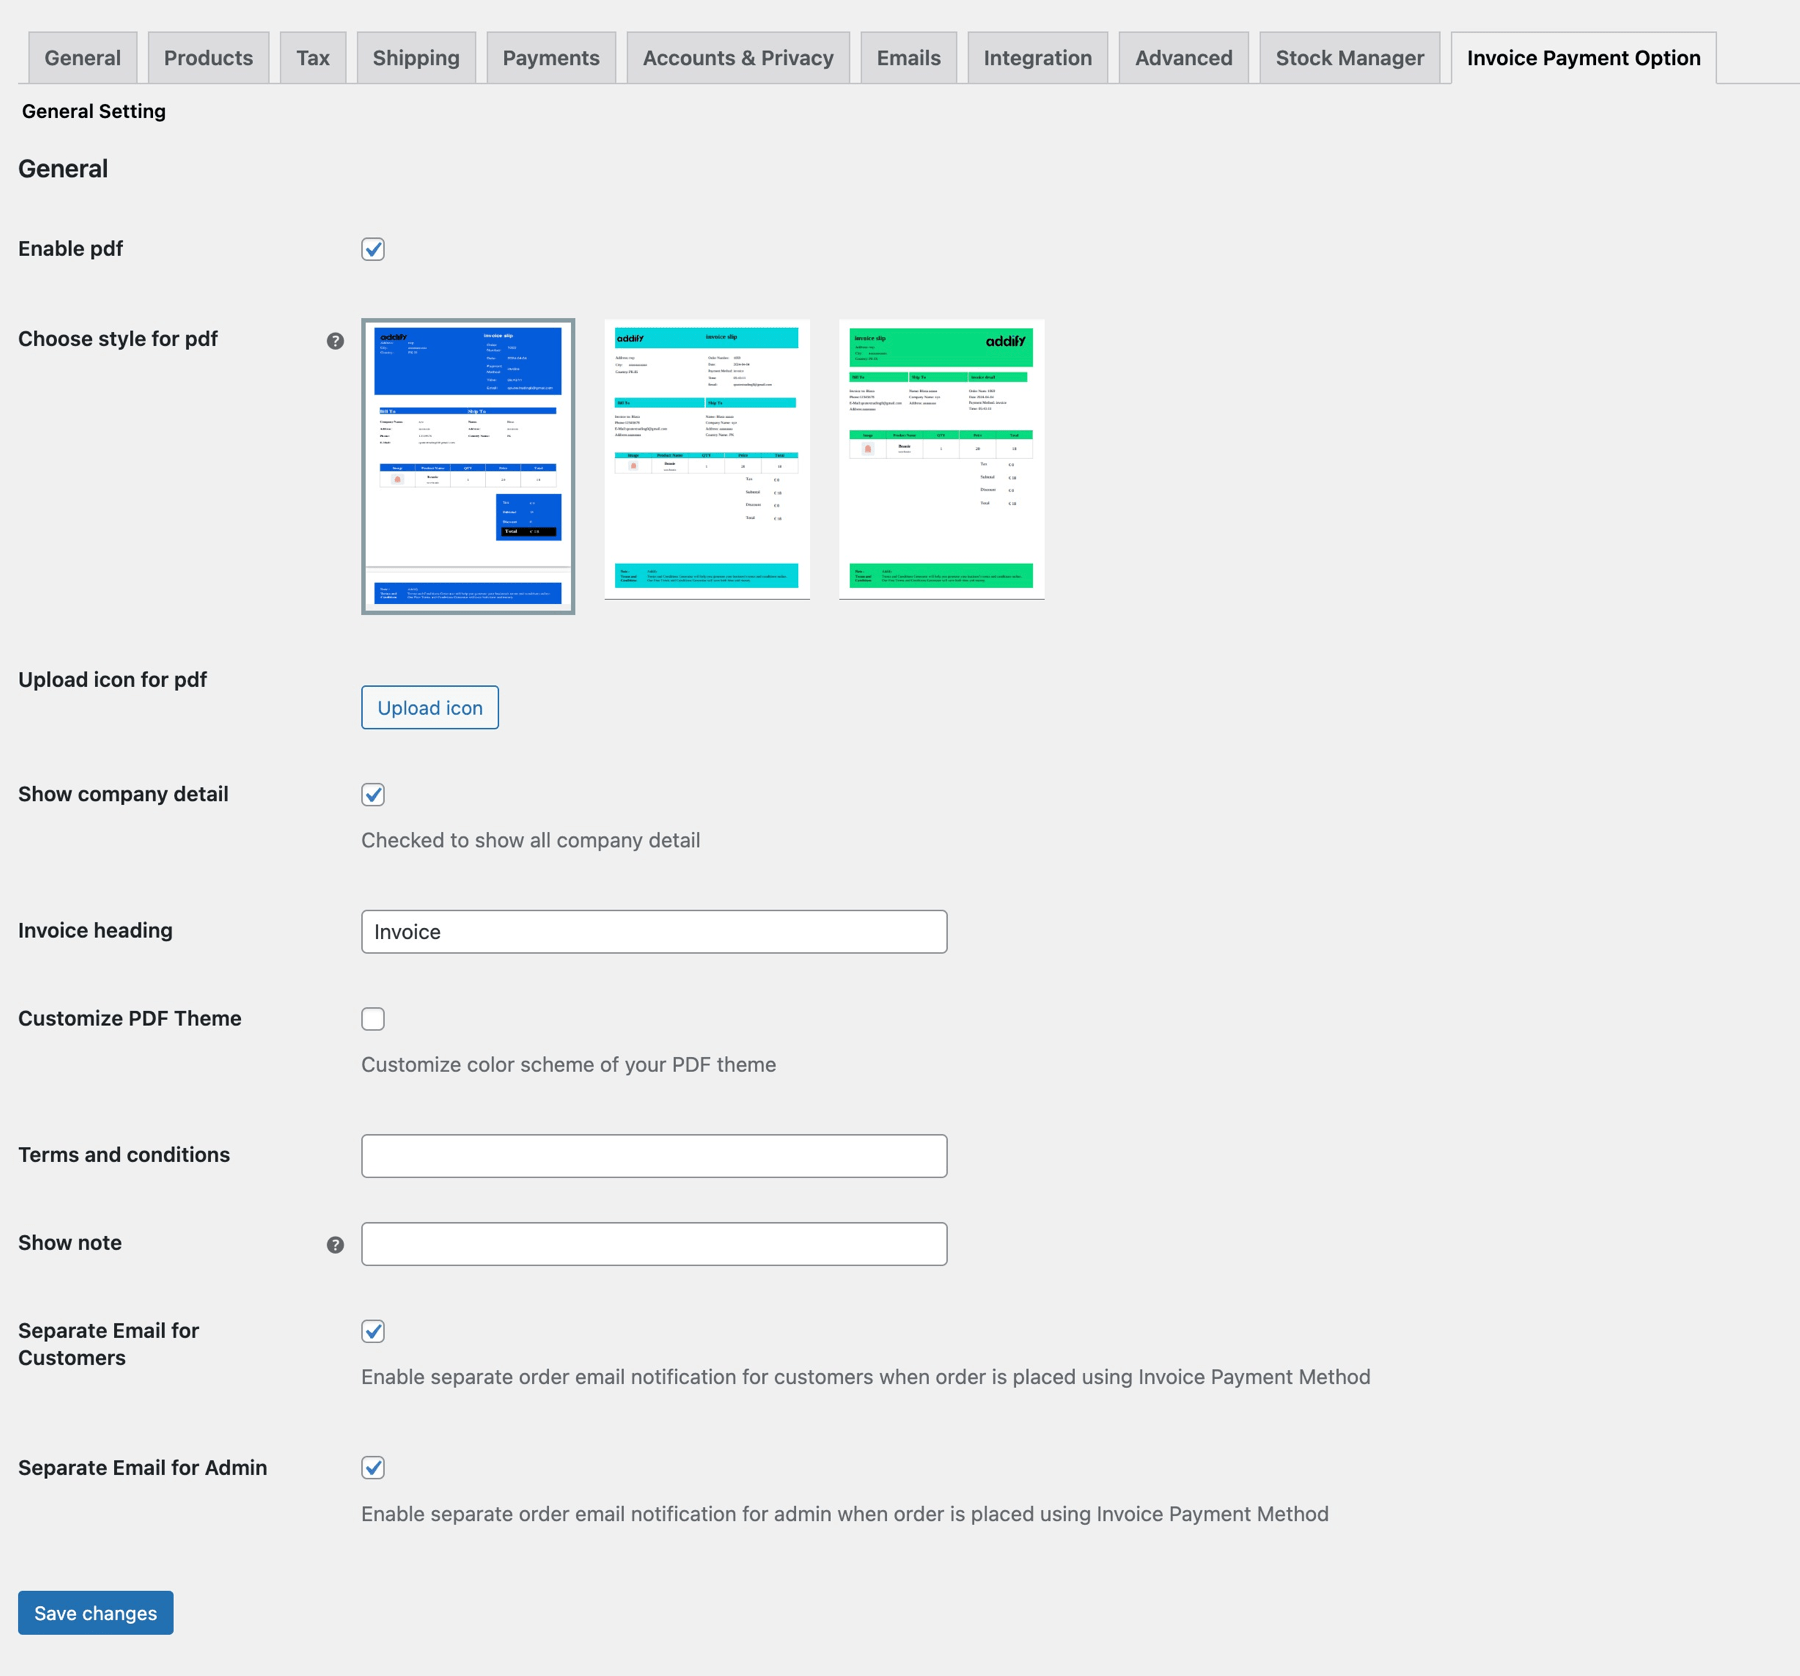
Task: Open the help tooltip next to Show note
Action: pyautogui.click(x=334, y=1245)
